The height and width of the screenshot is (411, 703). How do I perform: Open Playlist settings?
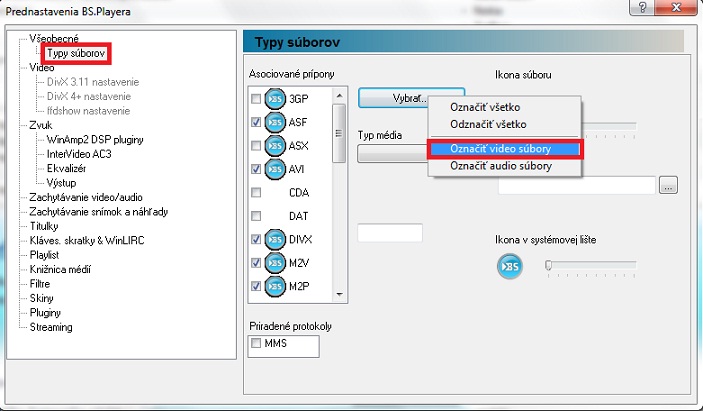(x=44, y=255)
